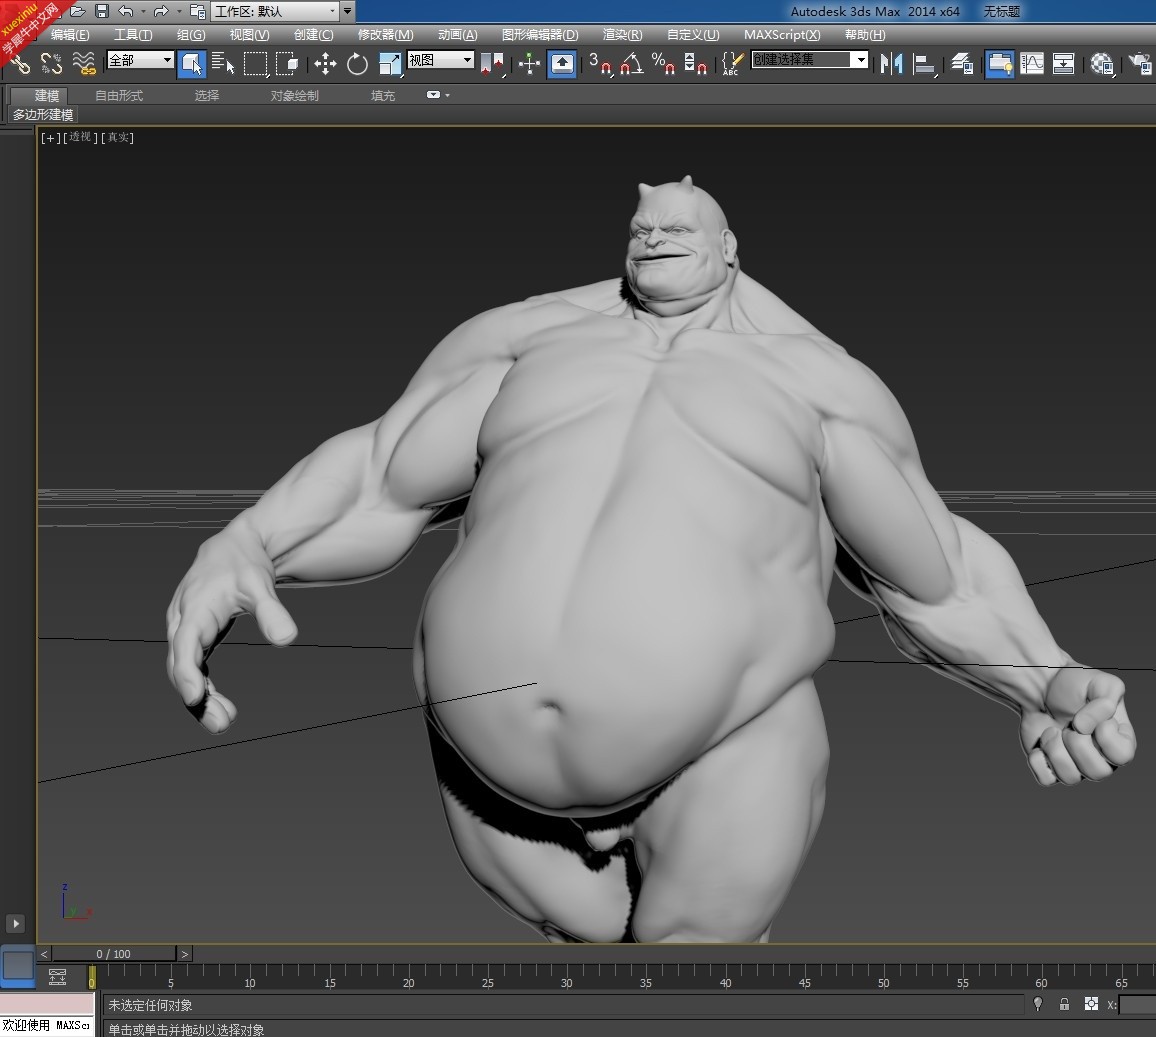Screen dimensions: 1156x1037
Task: Open the Material Editor icon
Action: coord(1102,64)
